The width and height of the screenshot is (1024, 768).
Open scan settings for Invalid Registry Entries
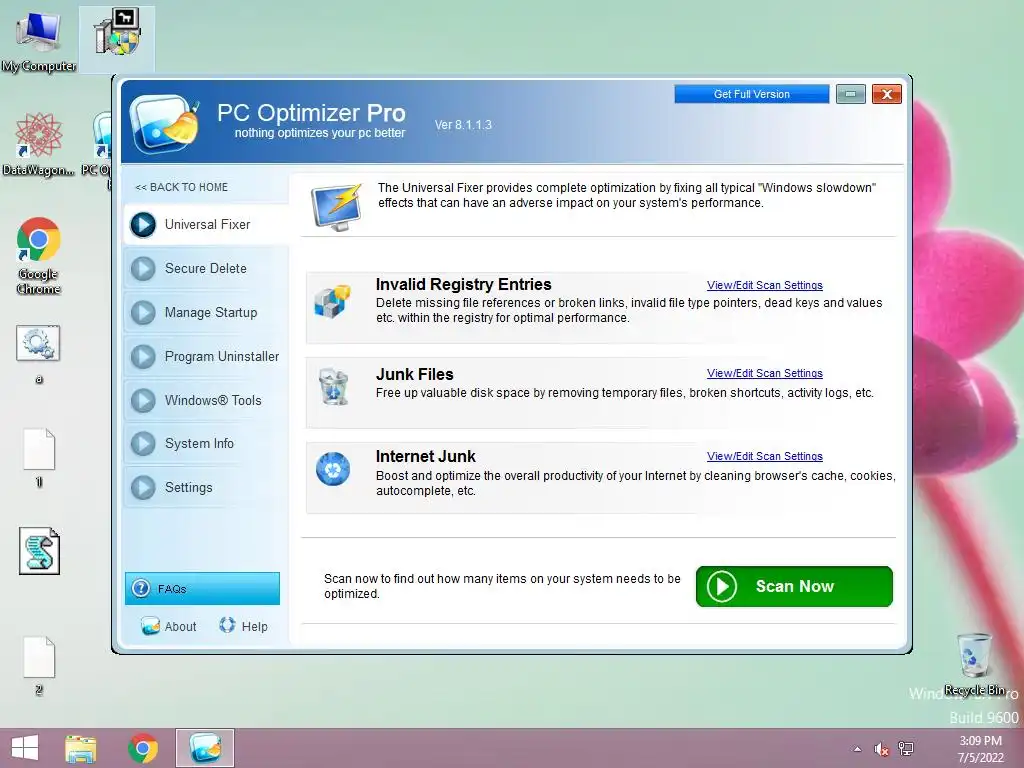765,285
